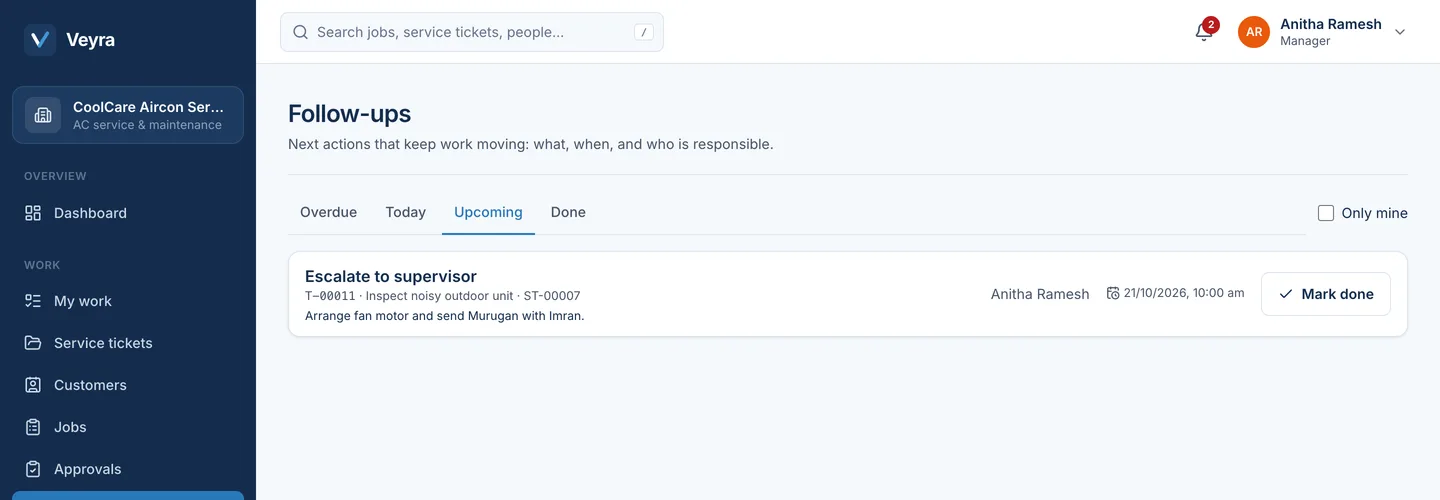
Task: Click the Follow-ups page heading
Action: click(x=349, y=114)
